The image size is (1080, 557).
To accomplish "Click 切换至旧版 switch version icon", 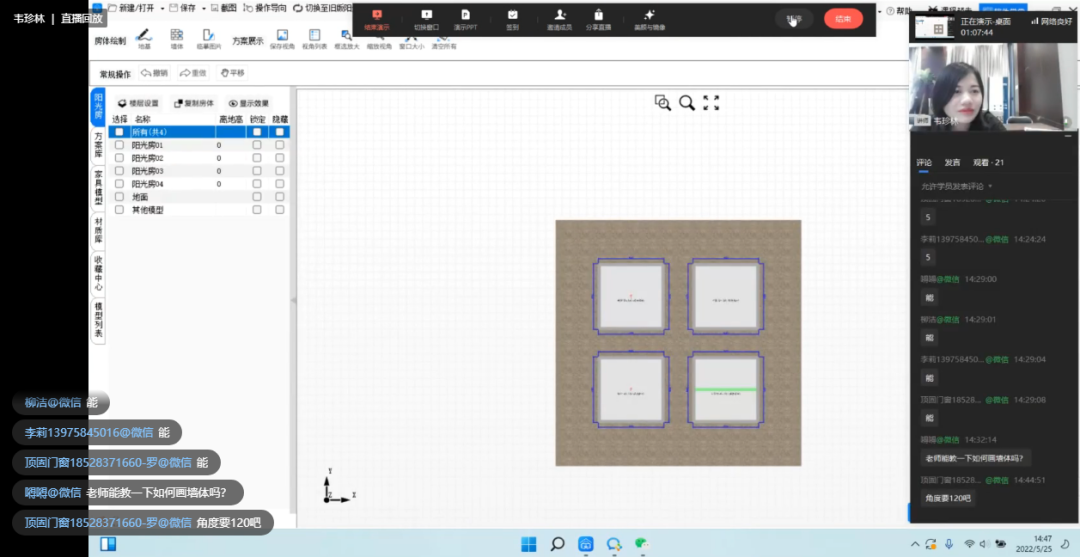I will coord(298,8).
